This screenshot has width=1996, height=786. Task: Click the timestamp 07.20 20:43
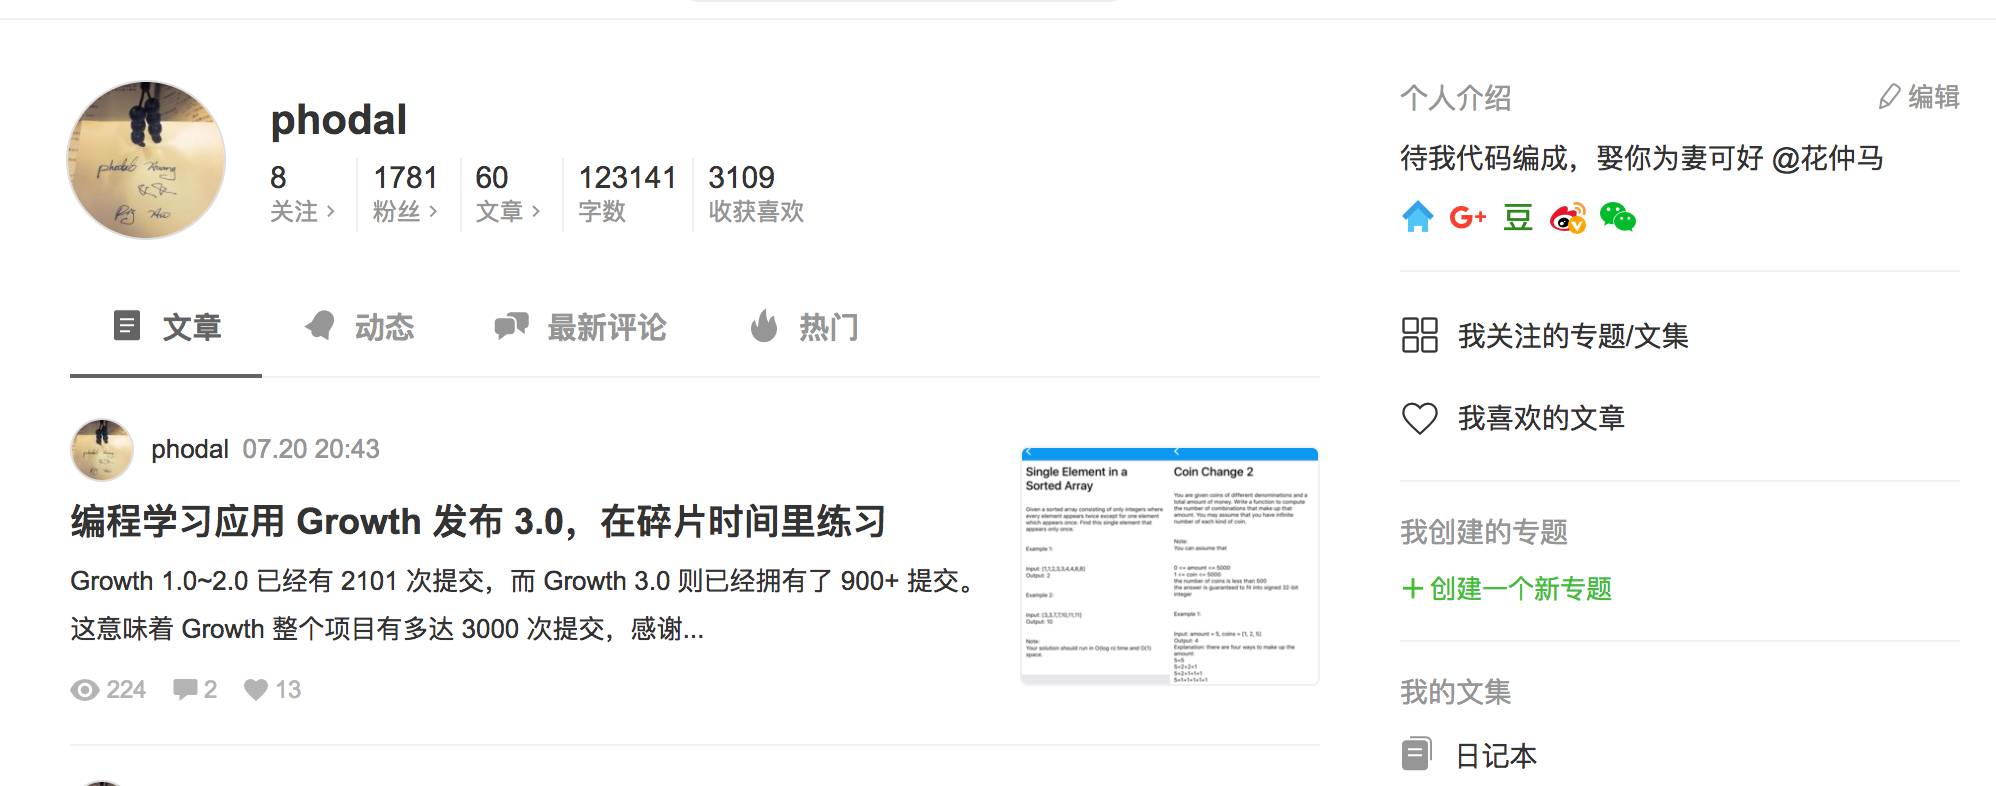pos(311,449)
